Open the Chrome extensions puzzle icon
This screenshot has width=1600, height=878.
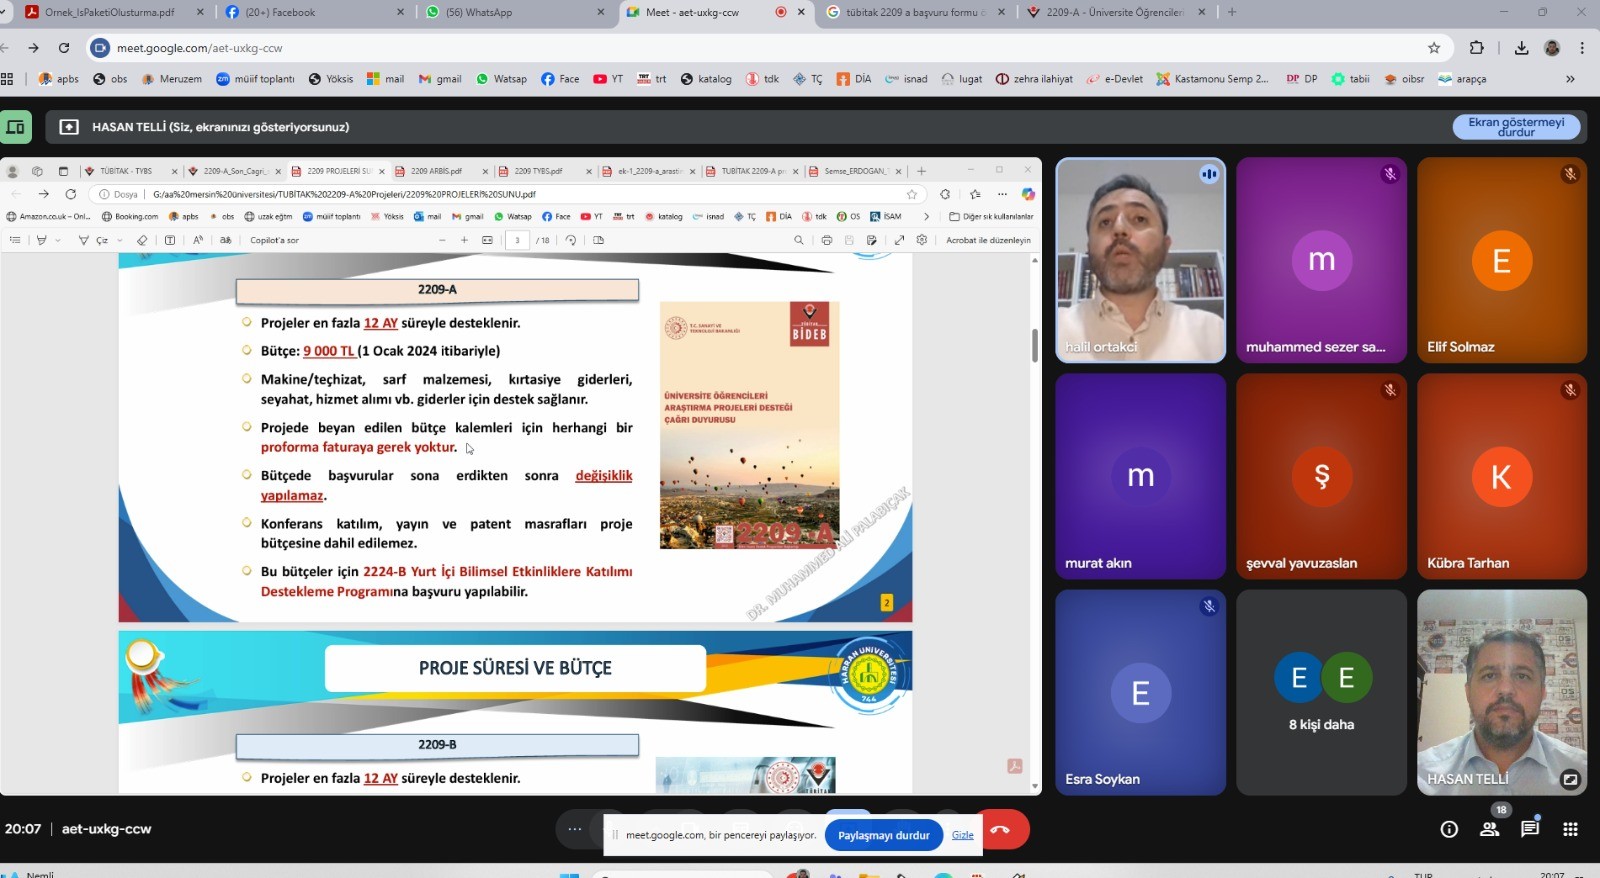click(1477, 48)
